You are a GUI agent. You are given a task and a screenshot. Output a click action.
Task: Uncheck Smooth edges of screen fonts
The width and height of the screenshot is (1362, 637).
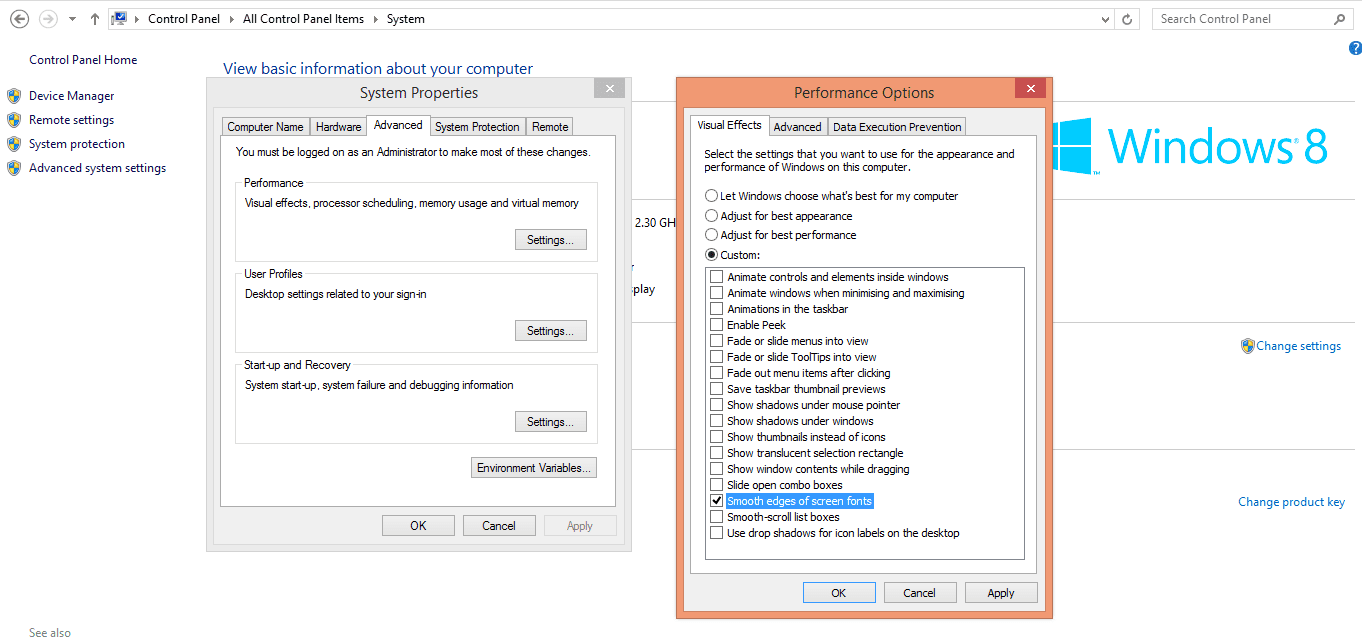point(716,501)
